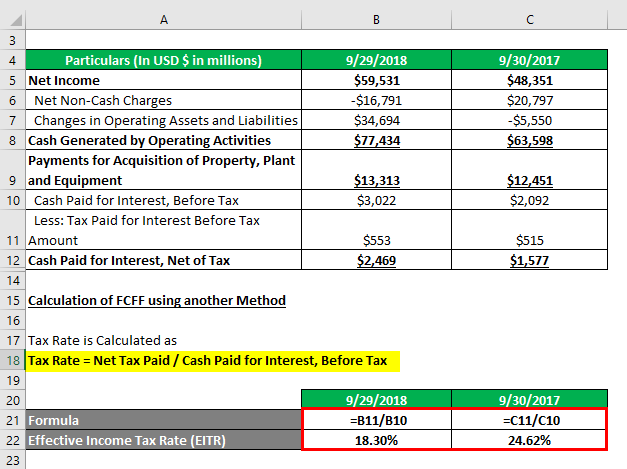Click the Net Non-Cash Charges cell
Image resolution: width=627 pixels, height=469 pixels.
pyautogui.click(x=164, y=100)
